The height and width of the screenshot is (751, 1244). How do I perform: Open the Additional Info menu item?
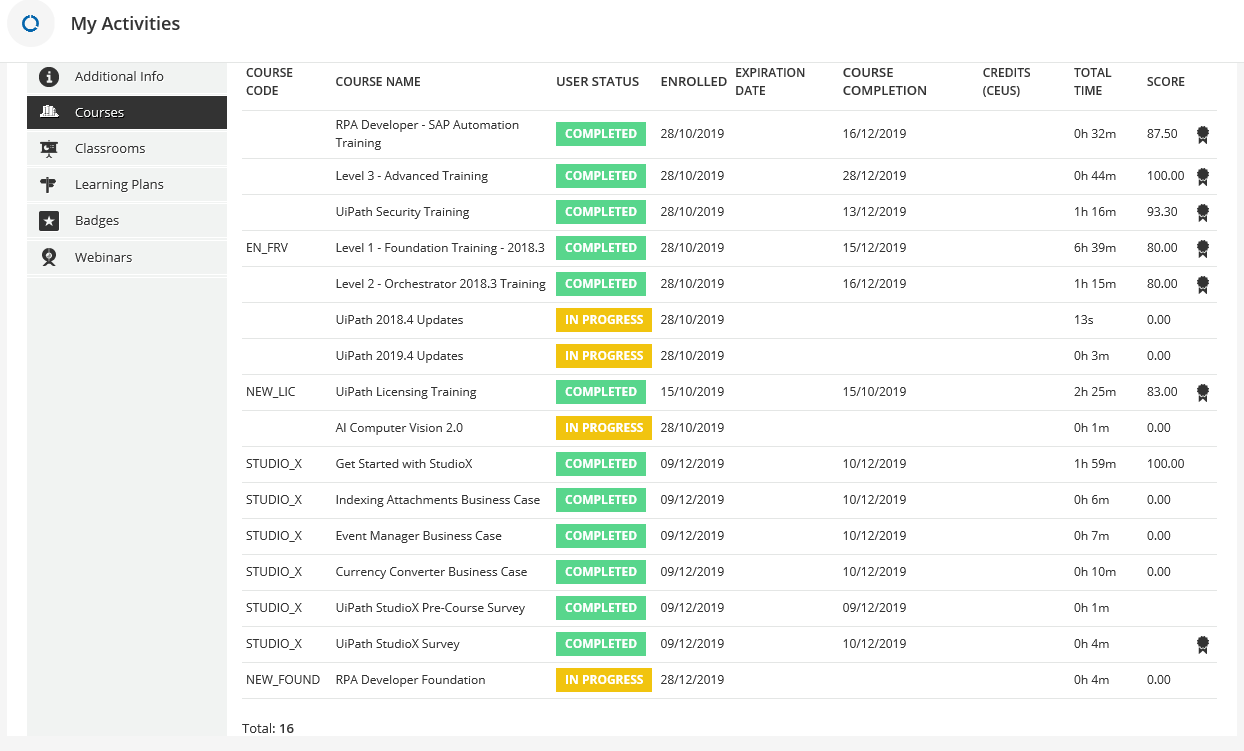(127, 76)
